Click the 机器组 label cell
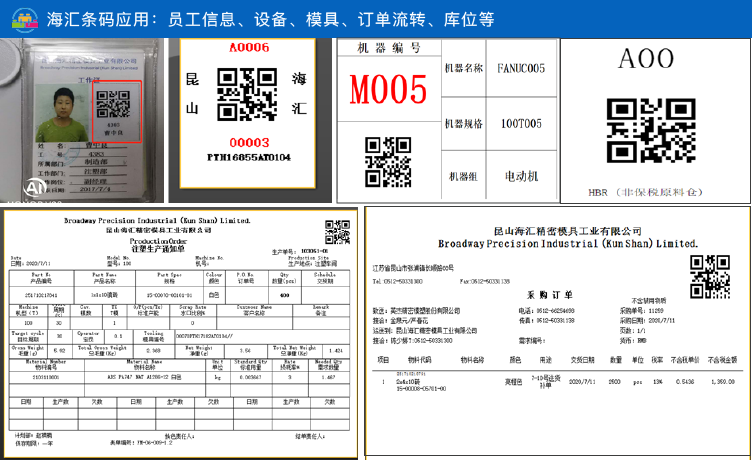Screen dimensions: 752x460 [x=463, y=177]
